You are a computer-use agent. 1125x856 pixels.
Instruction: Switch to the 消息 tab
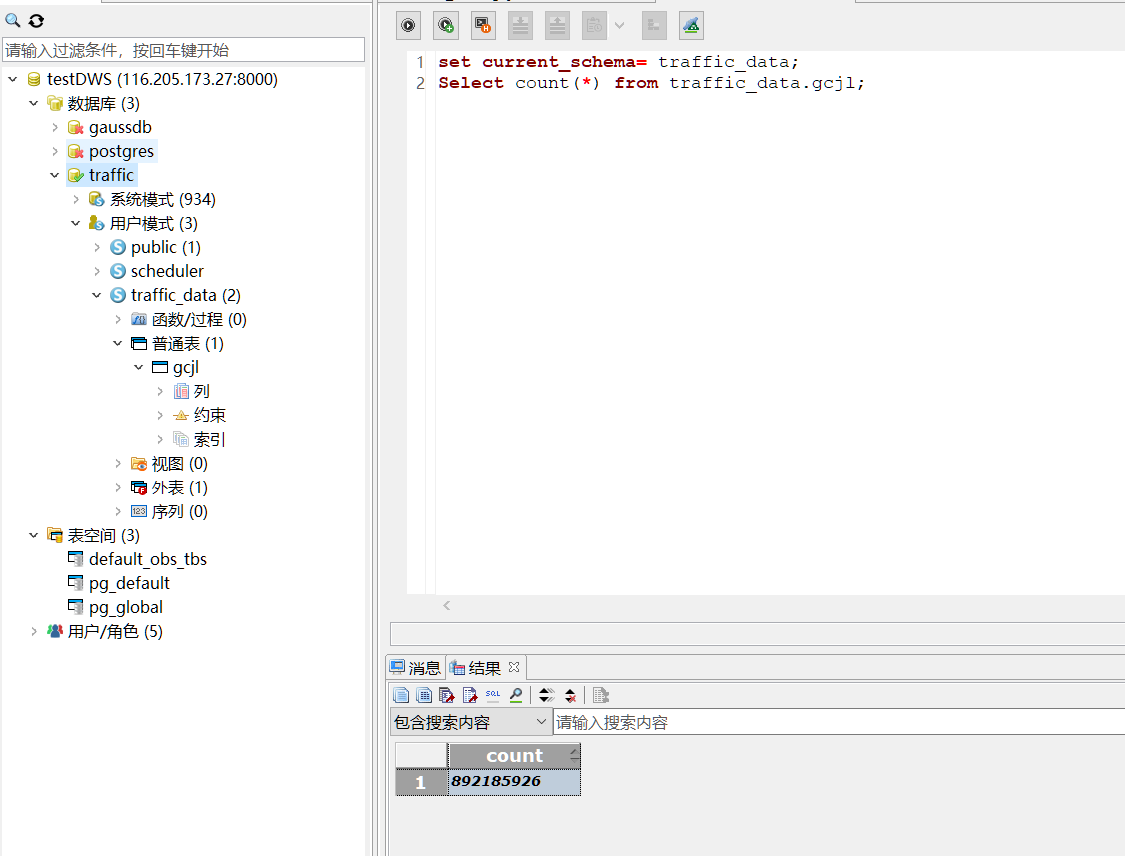(415, 668)
